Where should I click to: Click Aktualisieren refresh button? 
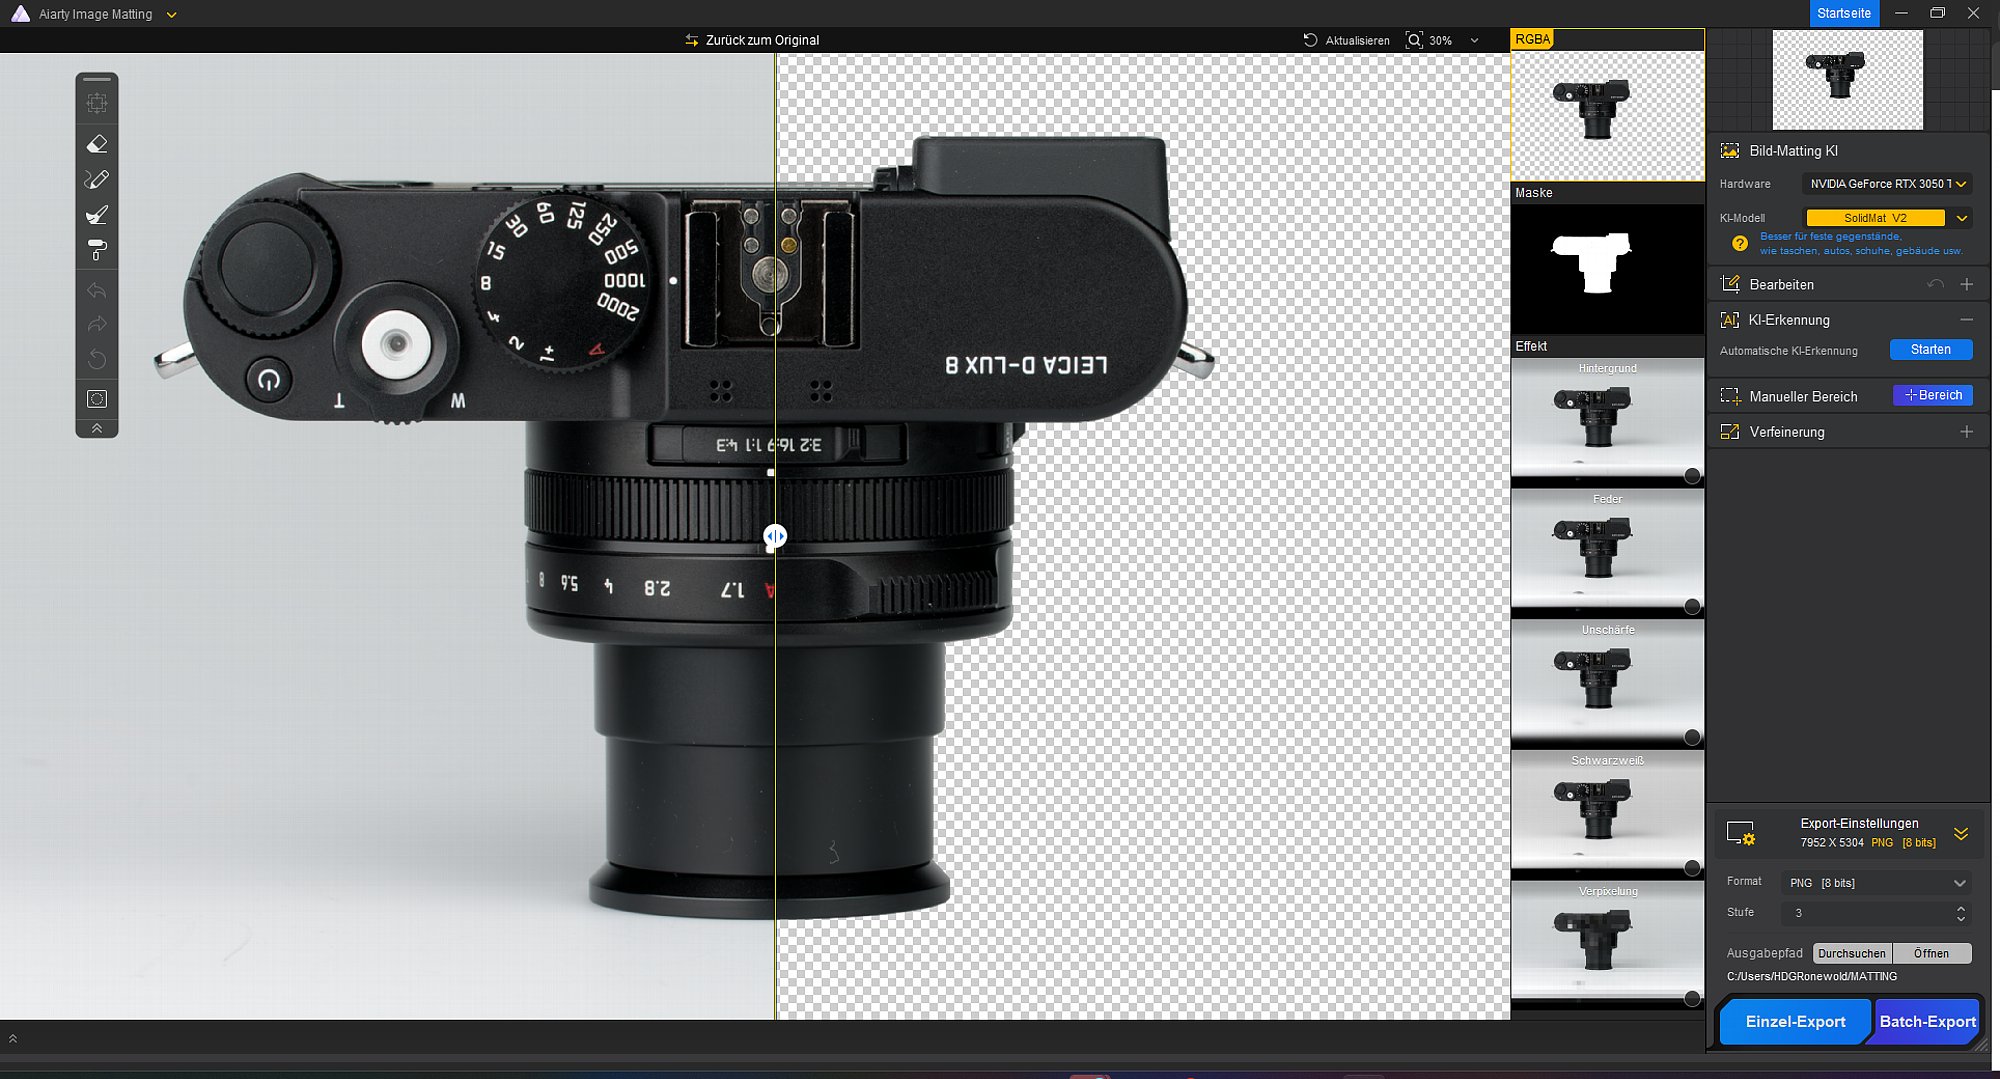point(1346,40)
